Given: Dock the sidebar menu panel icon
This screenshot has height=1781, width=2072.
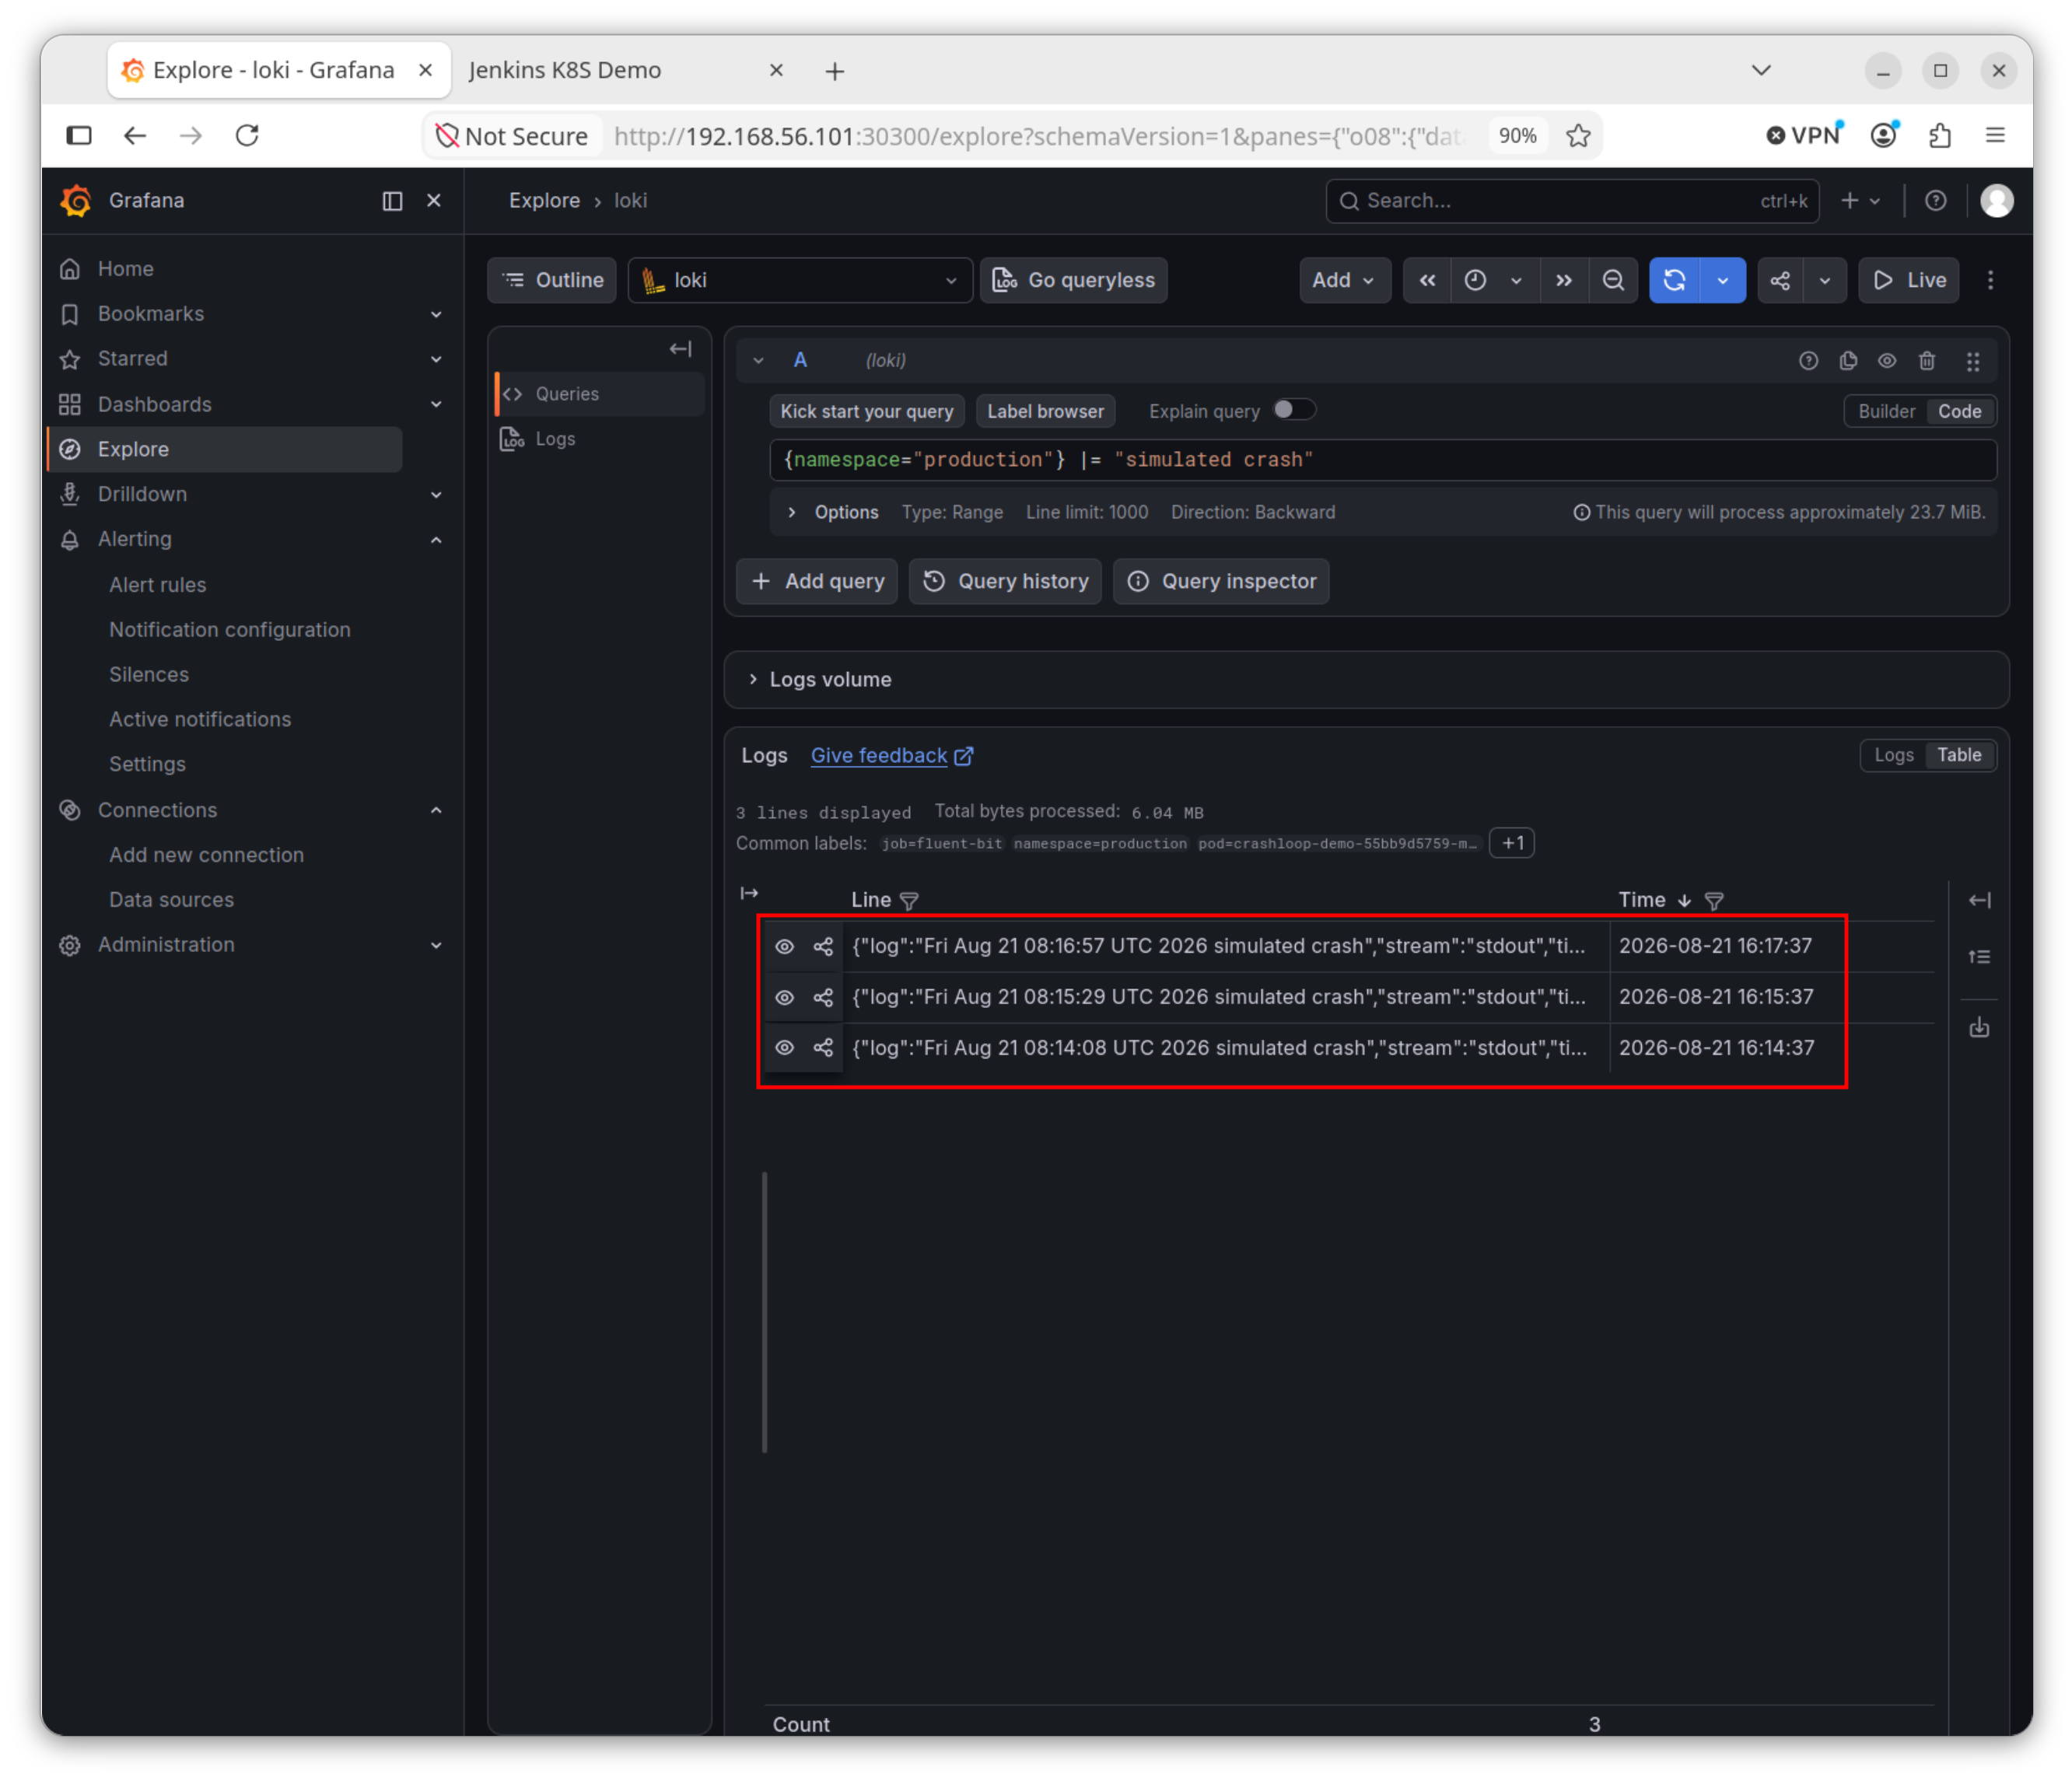Looking at the screenshot, I should (392, 201).
